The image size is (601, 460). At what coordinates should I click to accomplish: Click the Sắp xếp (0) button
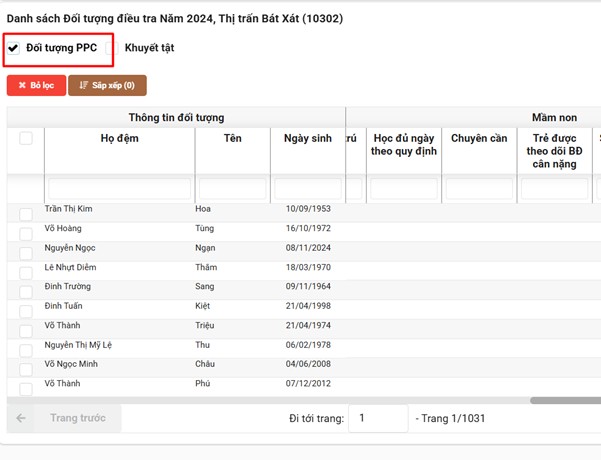click(x=107, y=86)
